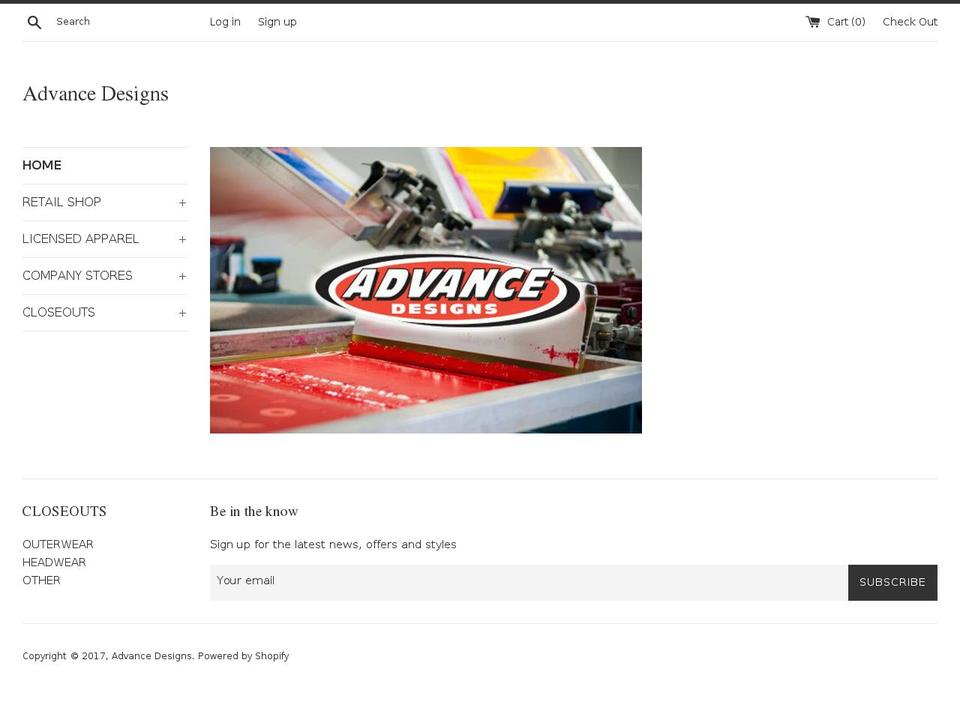Open Cart (0) link
Screen dimensions: 960x720
coord(846,22)
